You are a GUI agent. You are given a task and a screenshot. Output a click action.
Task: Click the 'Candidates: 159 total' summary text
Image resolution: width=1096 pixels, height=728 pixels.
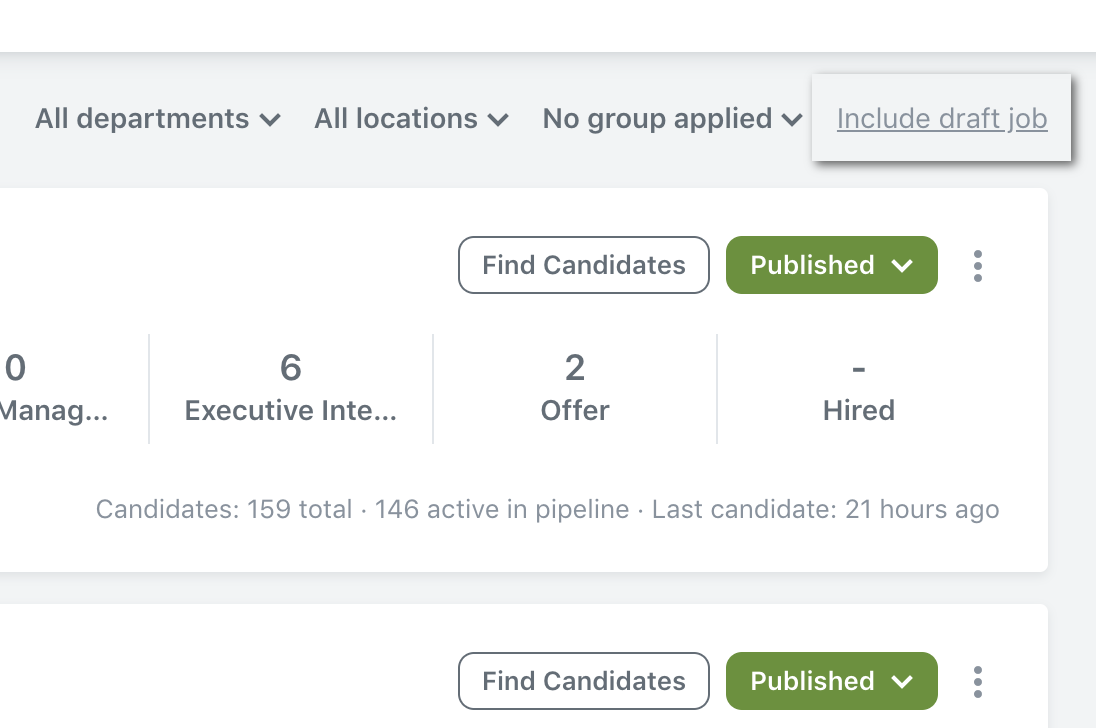point(224,509)
